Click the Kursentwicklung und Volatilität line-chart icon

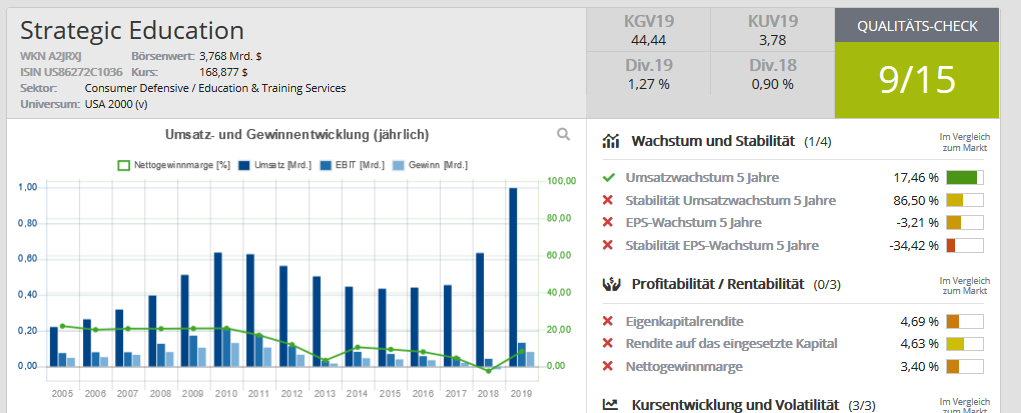tap(610, 405)
